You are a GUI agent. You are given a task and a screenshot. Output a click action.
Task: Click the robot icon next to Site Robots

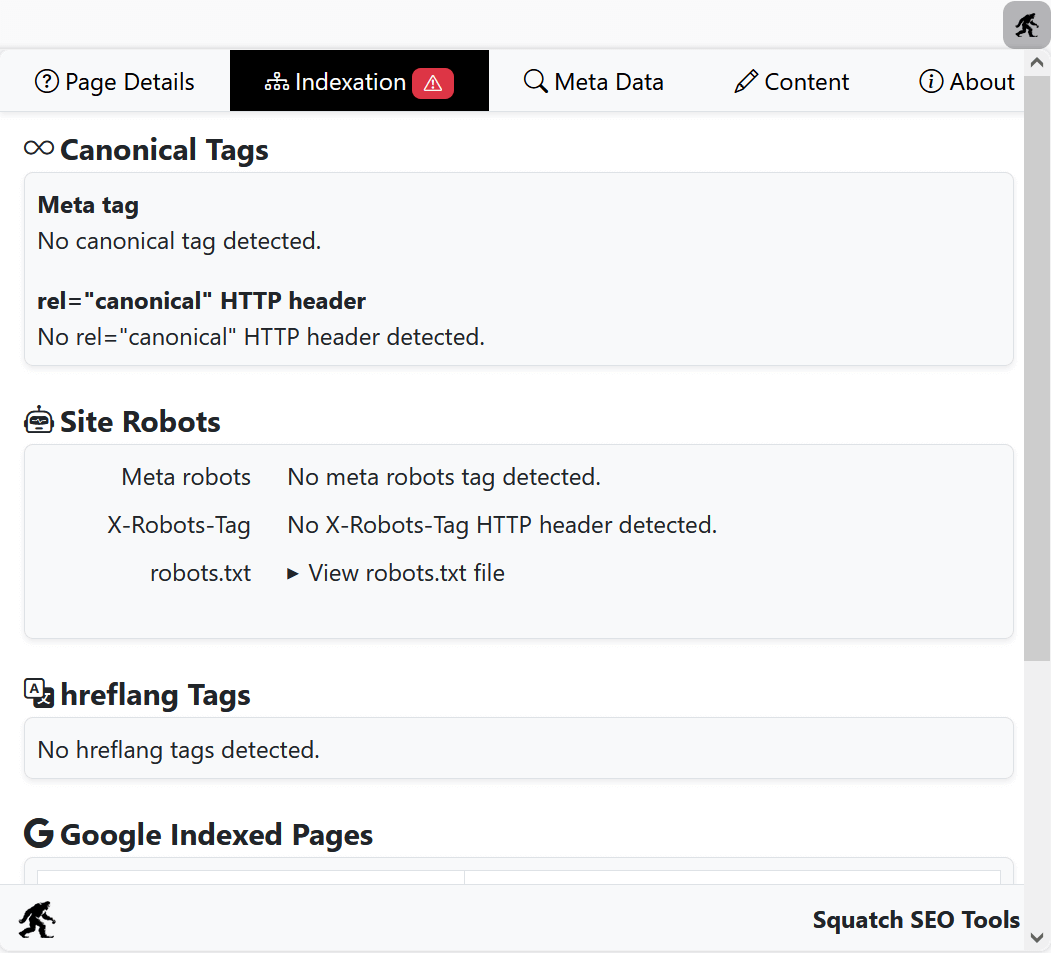(x=38, y=420)
